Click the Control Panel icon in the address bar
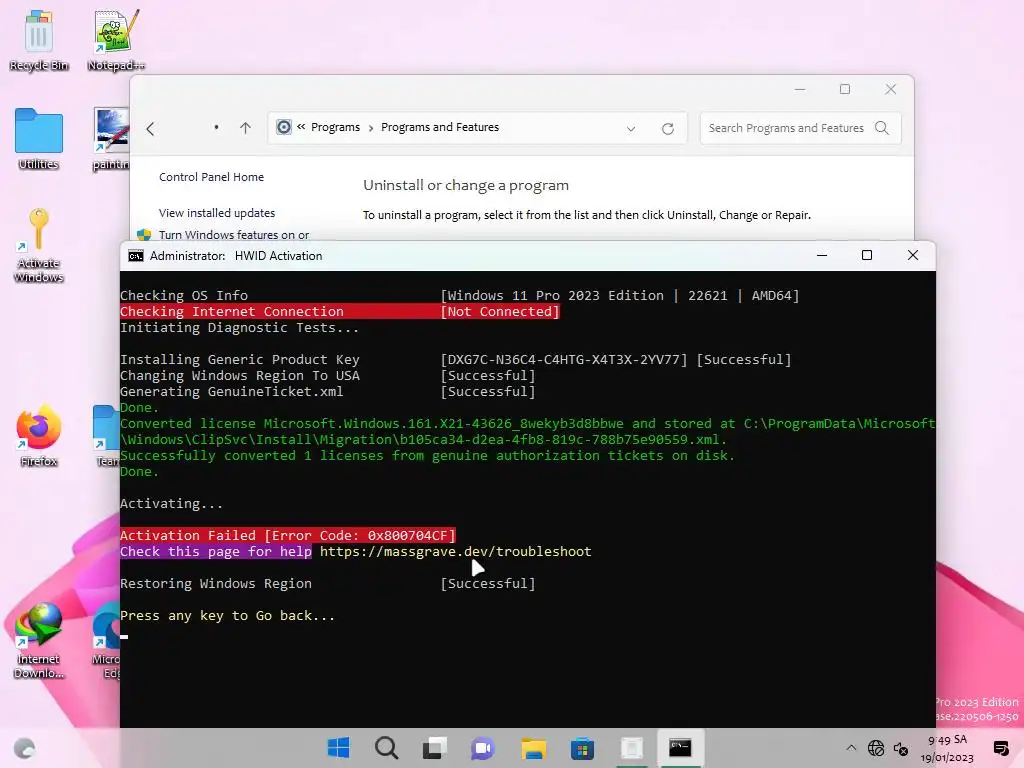Image resolution: width=1024 pixels, height=768 pixels. pyautogui.click(x=283, y=127)
